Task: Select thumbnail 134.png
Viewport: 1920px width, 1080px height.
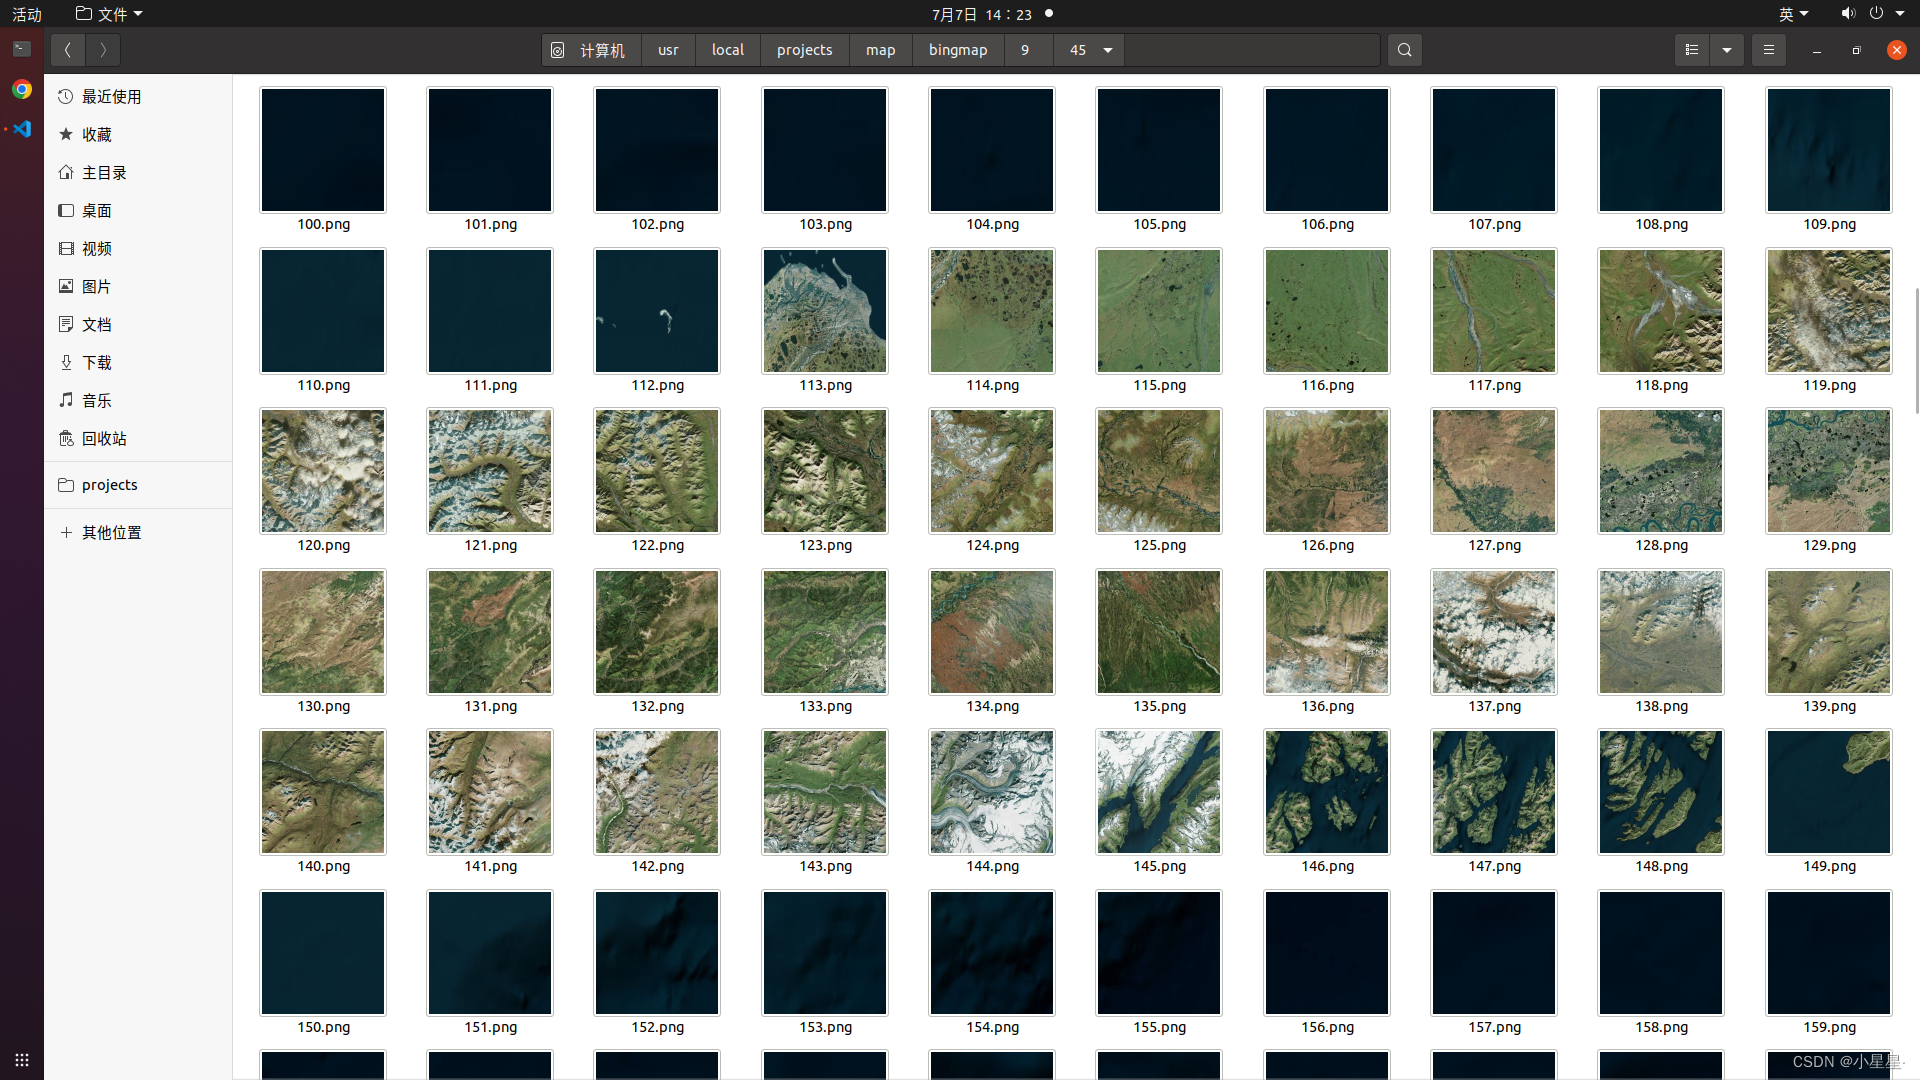Action: tap(992, 632)
